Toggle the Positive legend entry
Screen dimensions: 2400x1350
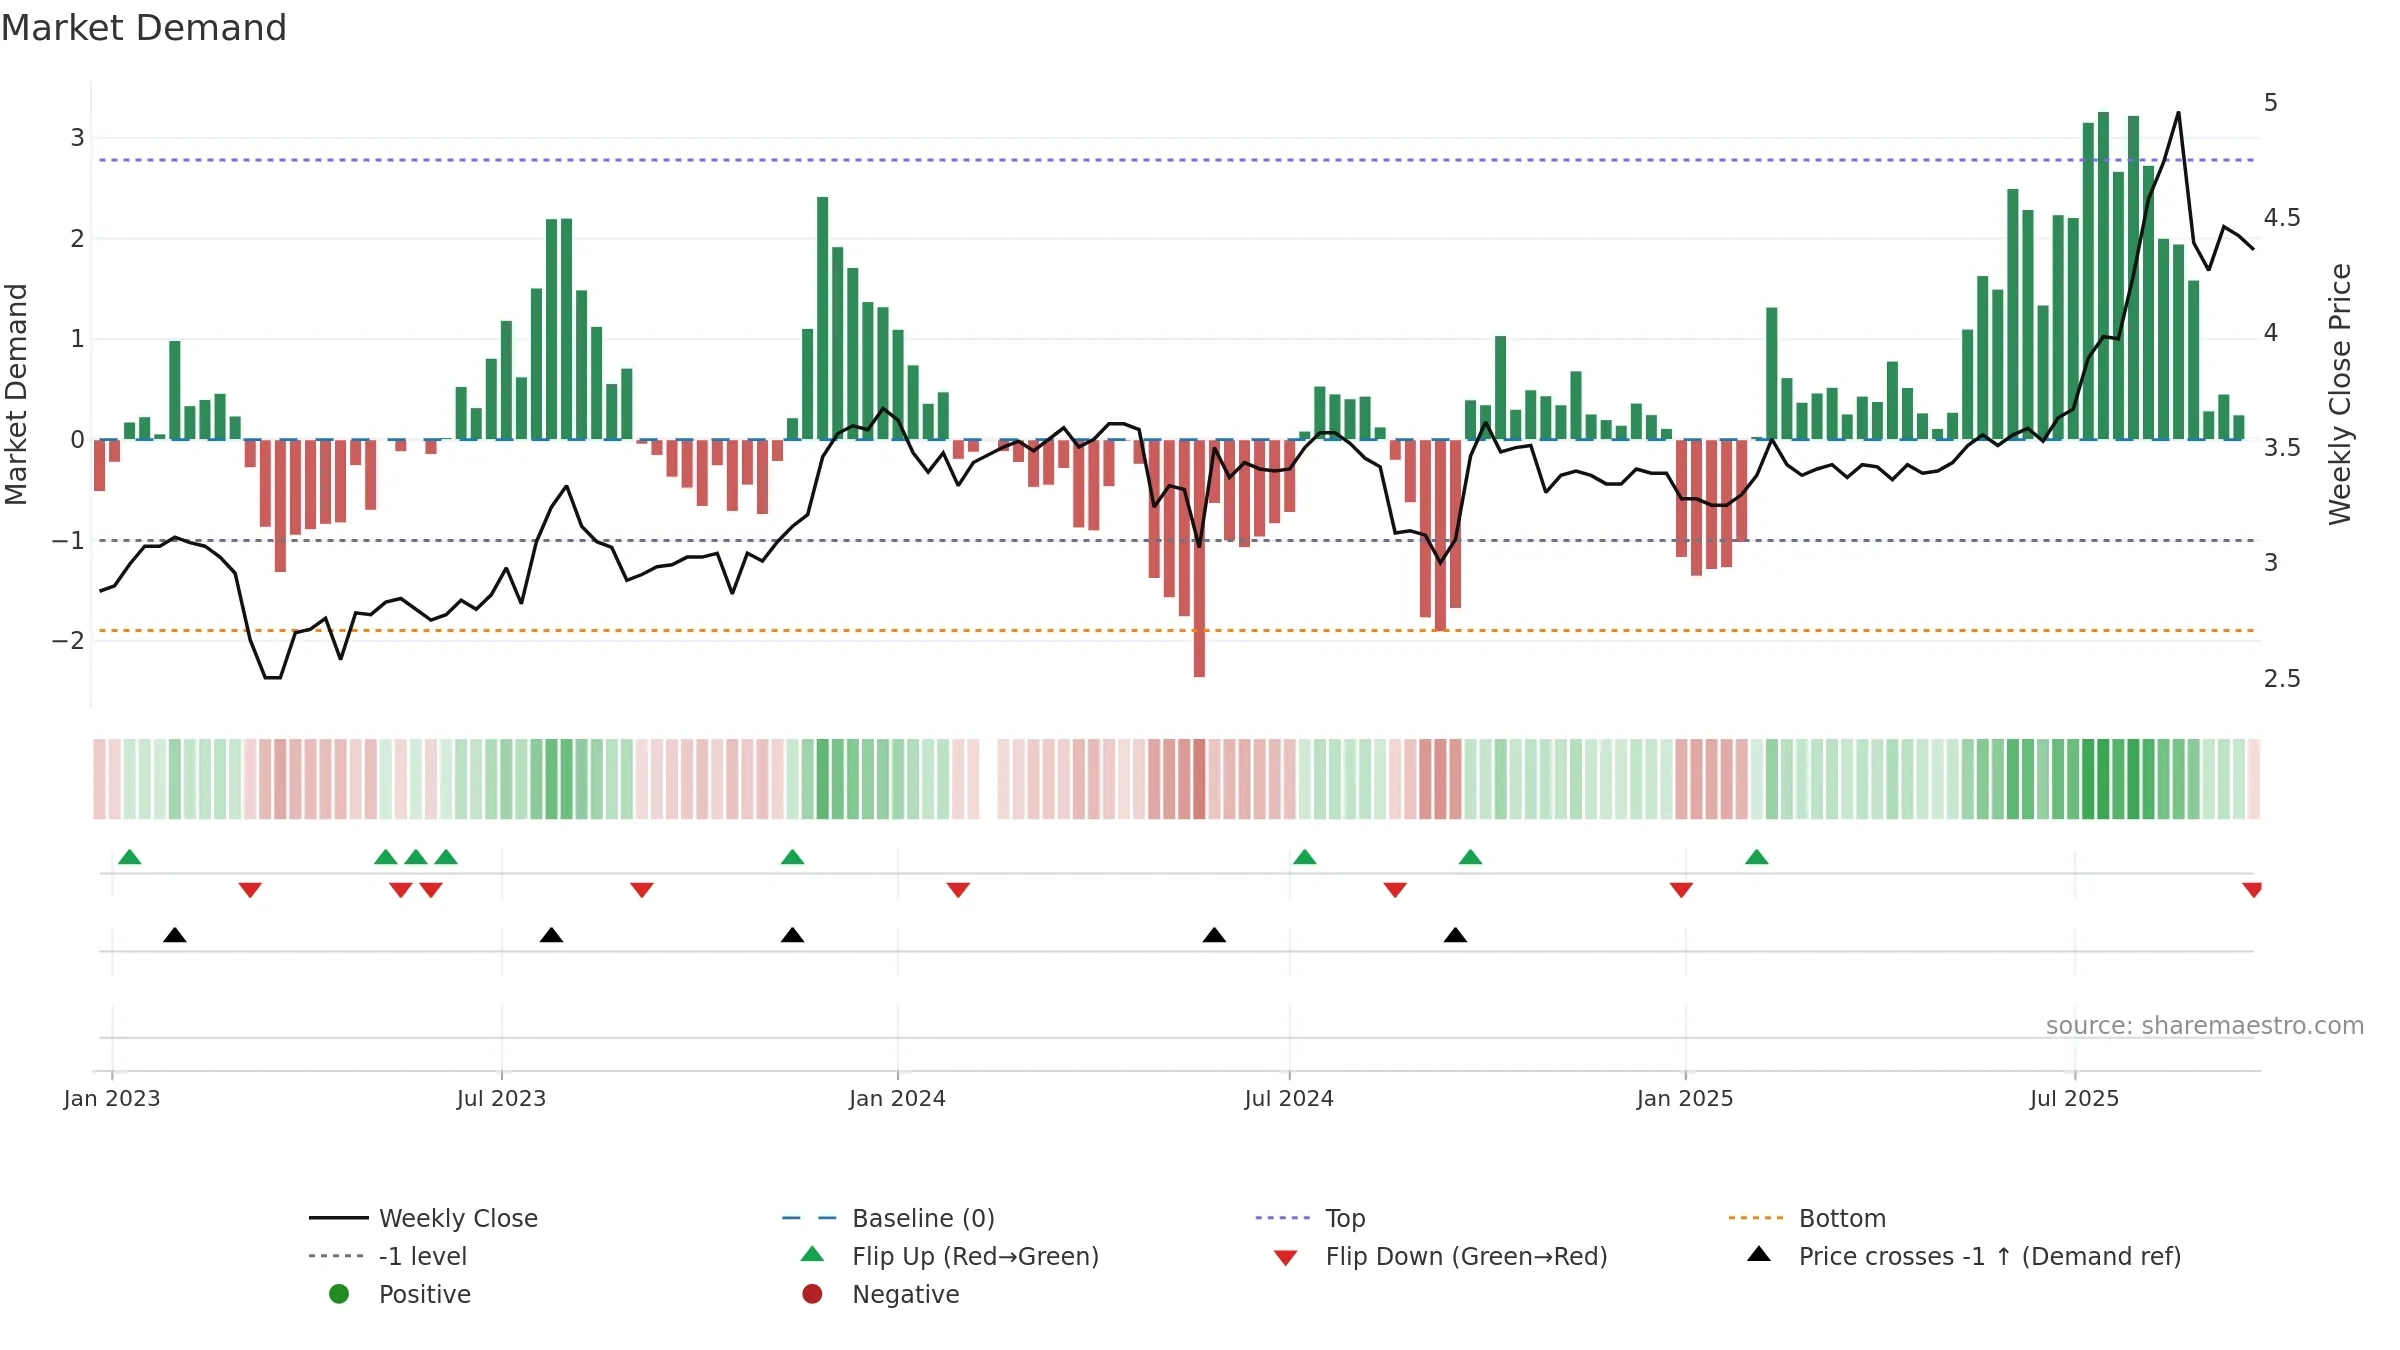400,1294
